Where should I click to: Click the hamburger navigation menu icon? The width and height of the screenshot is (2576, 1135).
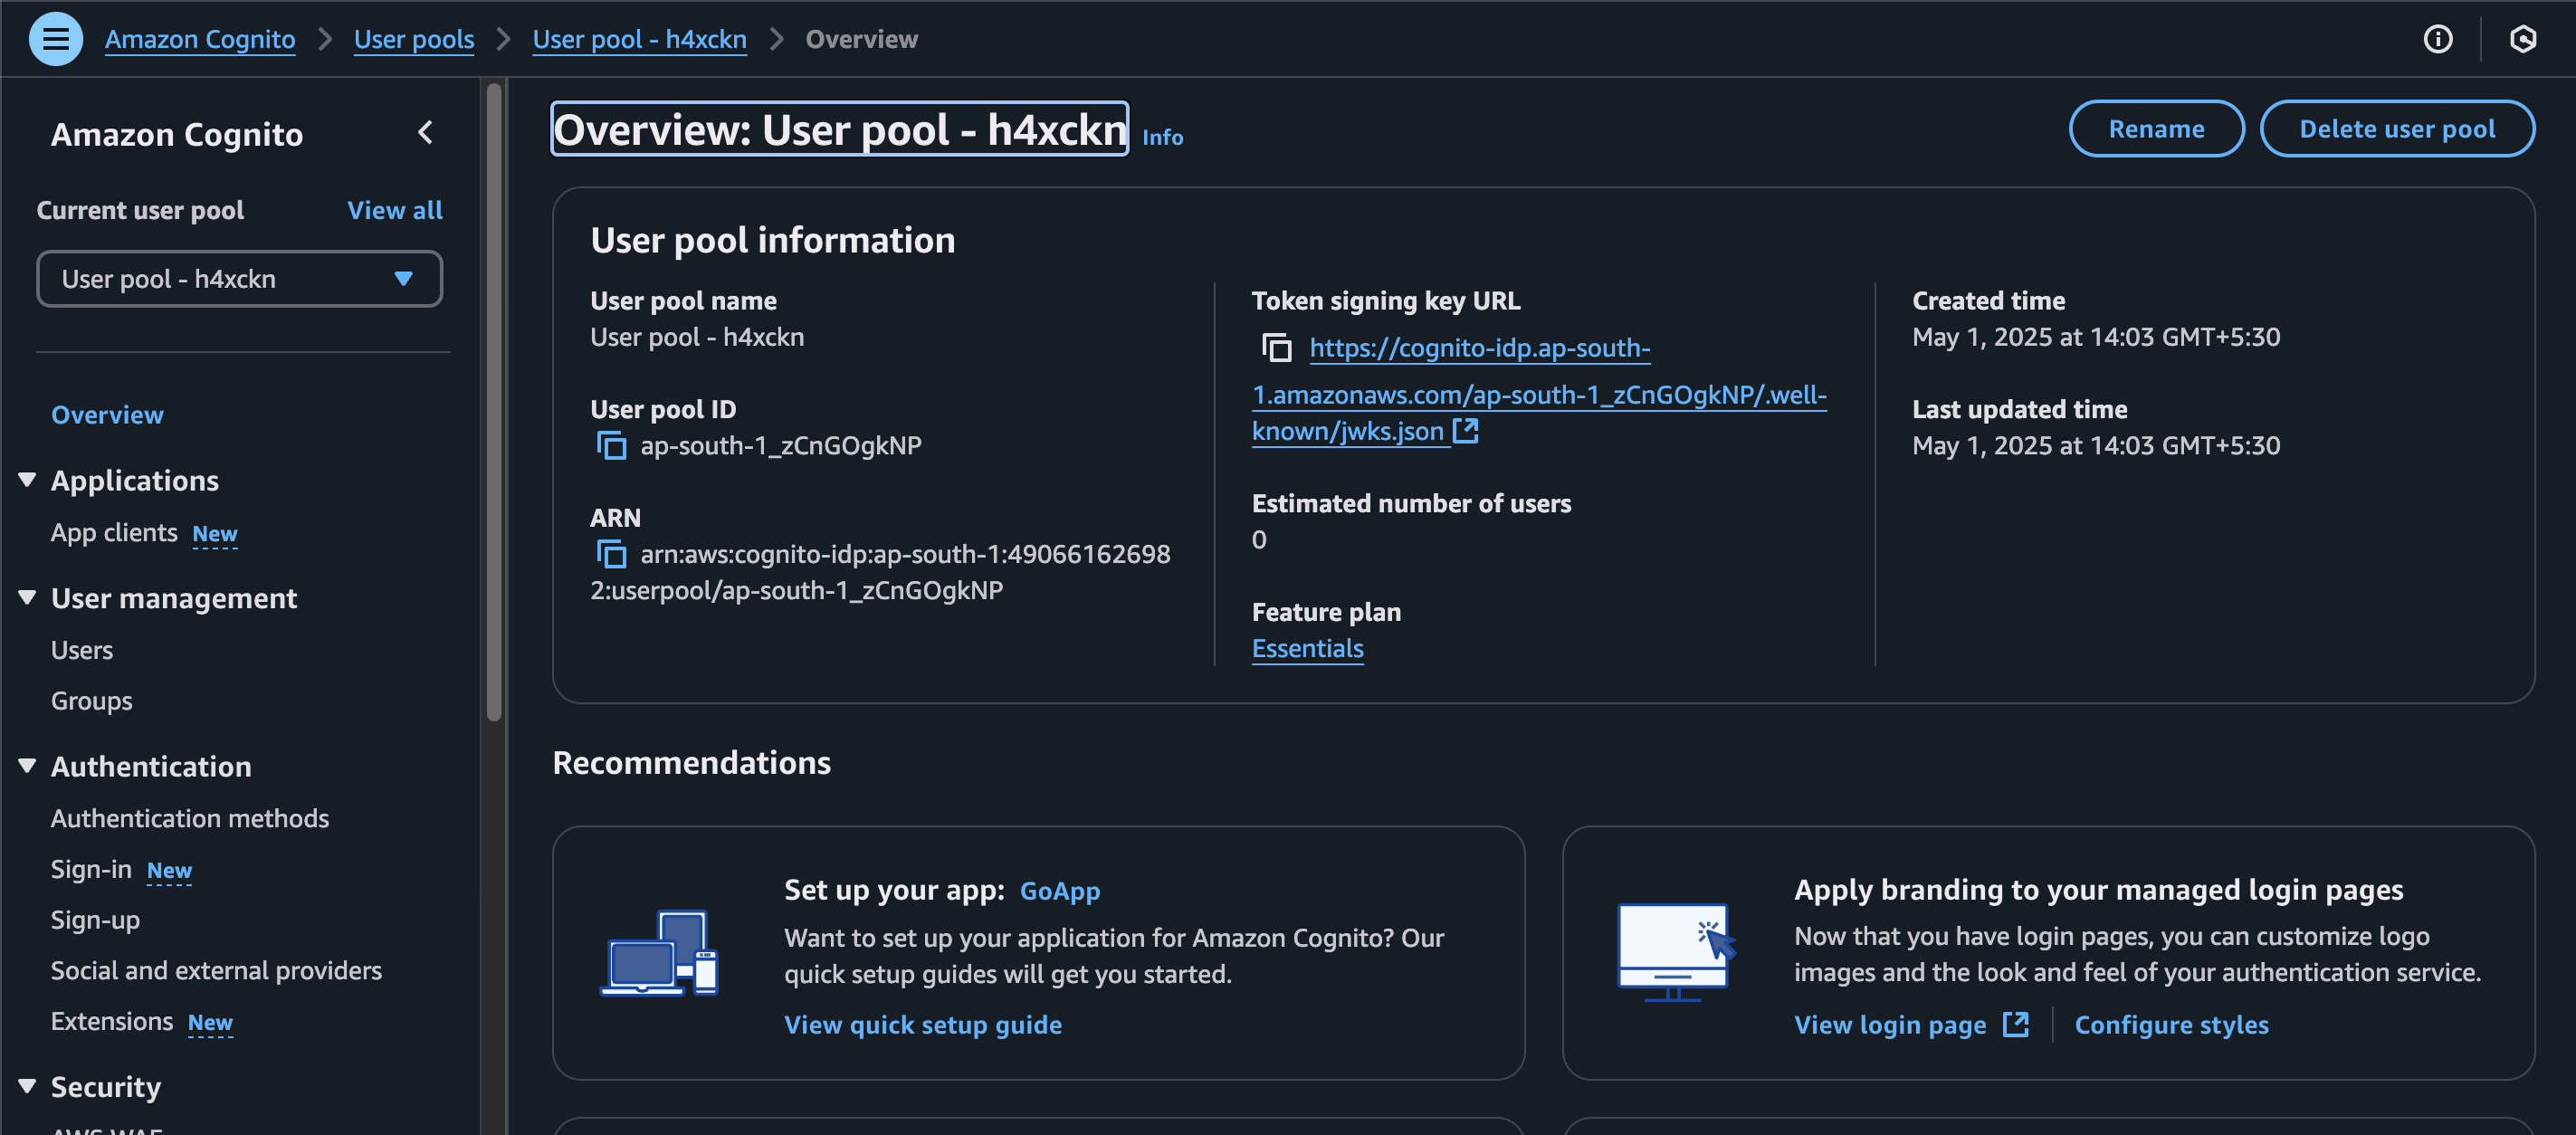[x=55, y=39]
